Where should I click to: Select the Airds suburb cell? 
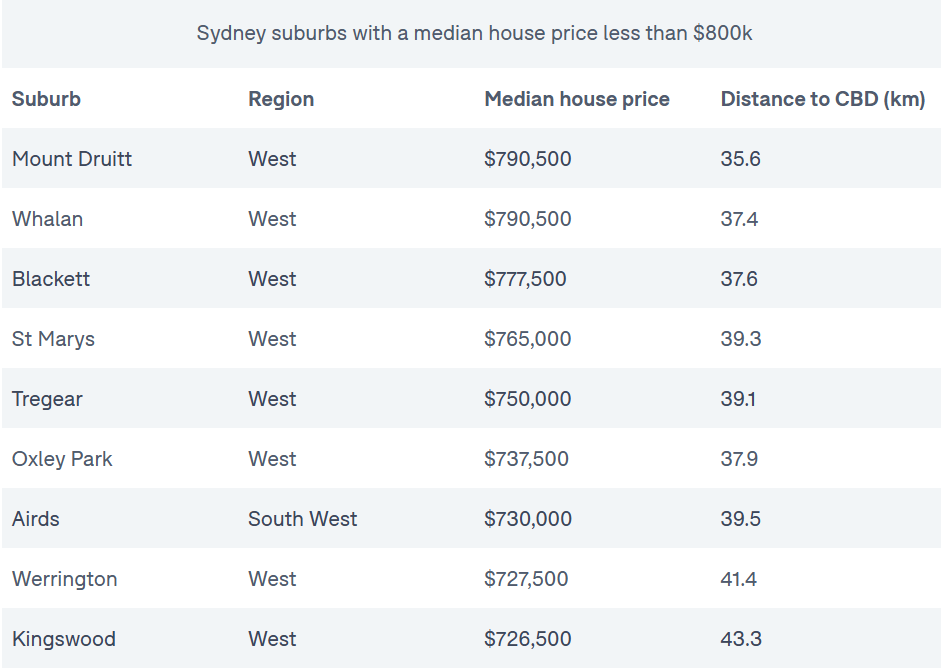tap(36, 519)
